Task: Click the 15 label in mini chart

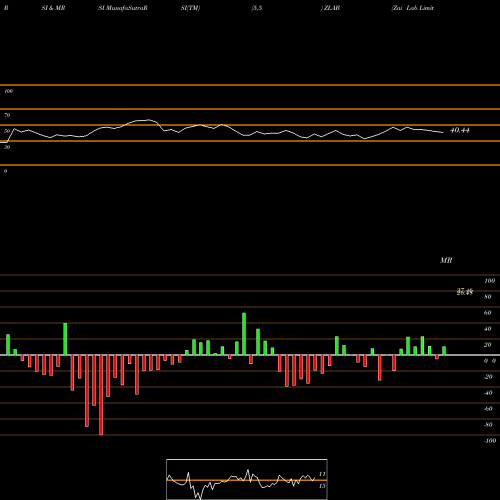Action: [322, 486]
